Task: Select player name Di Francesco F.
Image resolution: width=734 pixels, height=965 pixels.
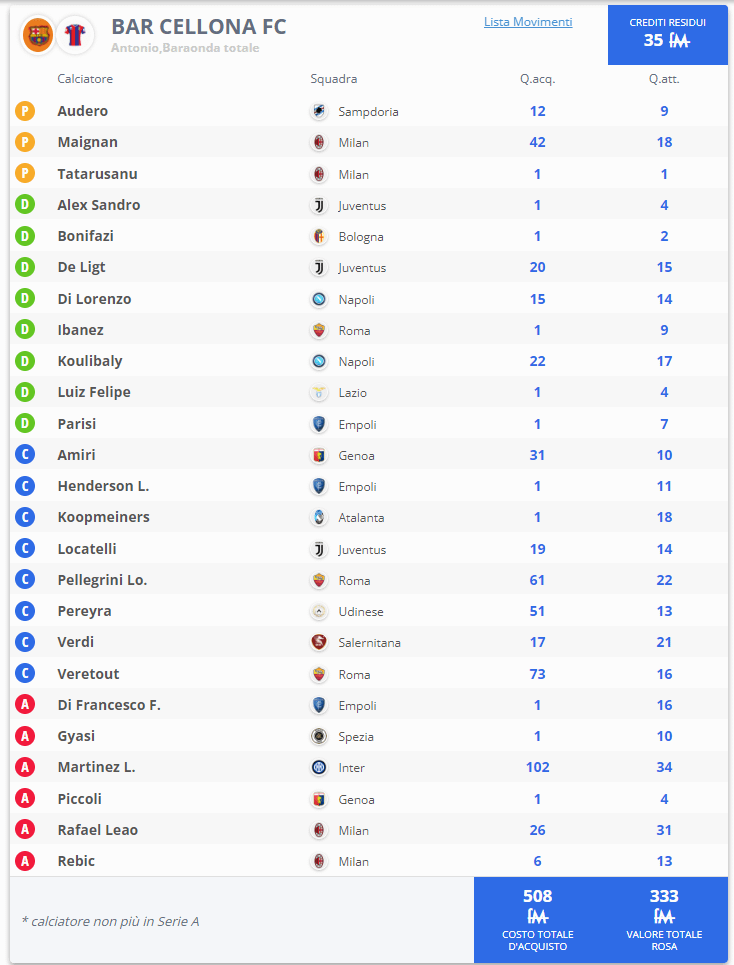Action: click(109, 705)
